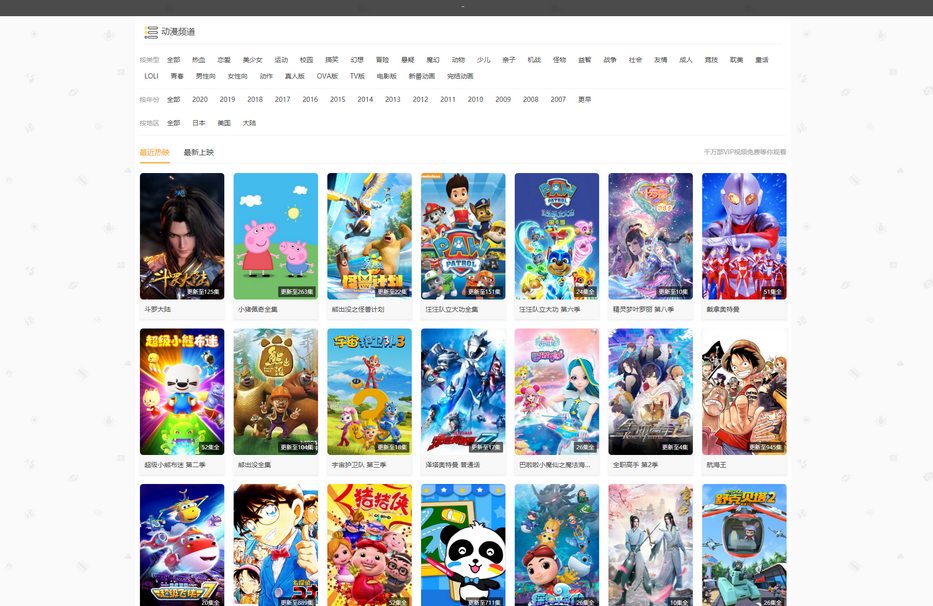Filter anime by year 2015
Image resolution: width=933 pixels, height=606 pixels.
[x=337, y=99]
